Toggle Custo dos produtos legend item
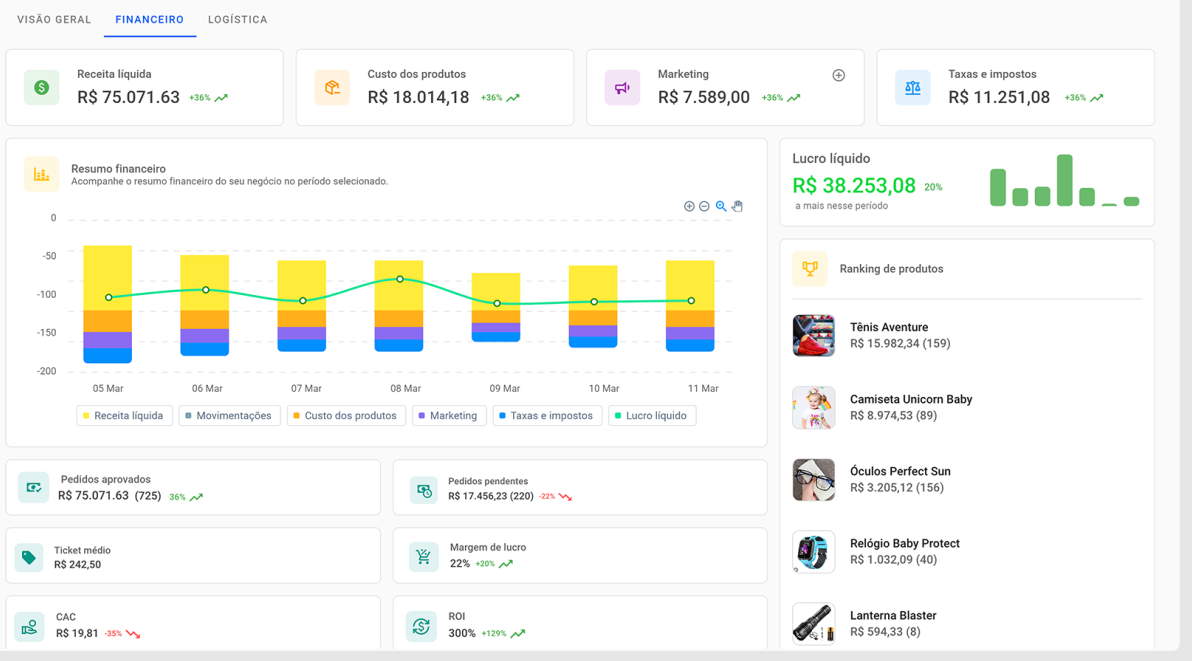Screen dimensions: 1192x661 (346, 416)
